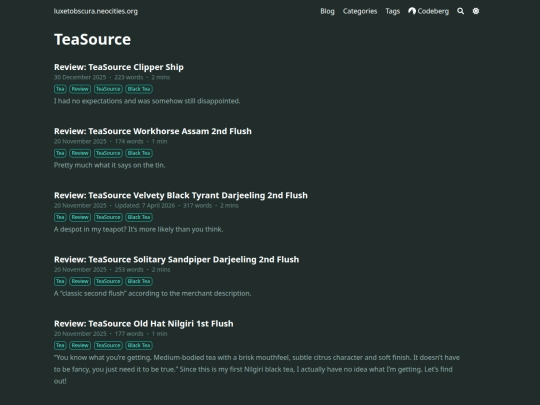Select Tea tag under Velvety Black Tyrant review
Image resolution: width=540 pixels, height=405 pixels.
(x=60, y=217)
